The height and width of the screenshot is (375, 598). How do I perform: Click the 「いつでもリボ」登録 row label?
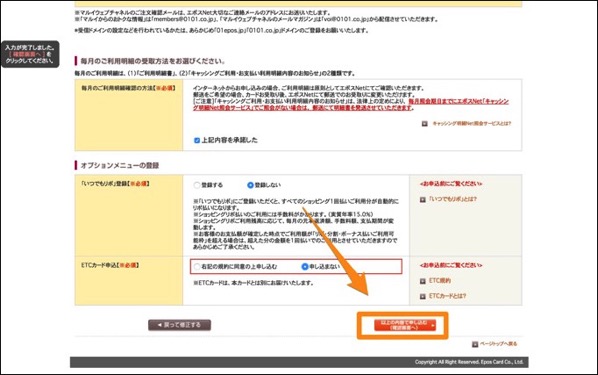(x=115, y=184)
